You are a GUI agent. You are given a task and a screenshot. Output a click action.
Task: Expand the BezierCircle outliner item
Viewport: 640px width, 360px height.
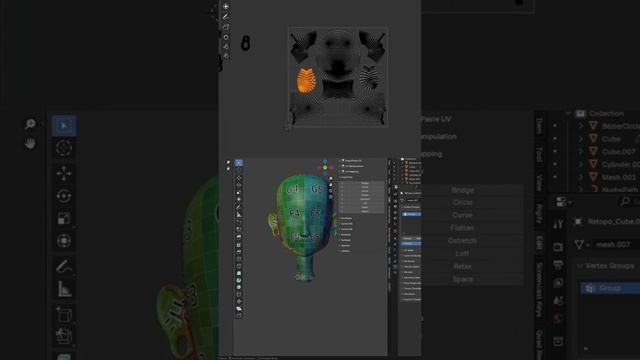pos(580,126)
